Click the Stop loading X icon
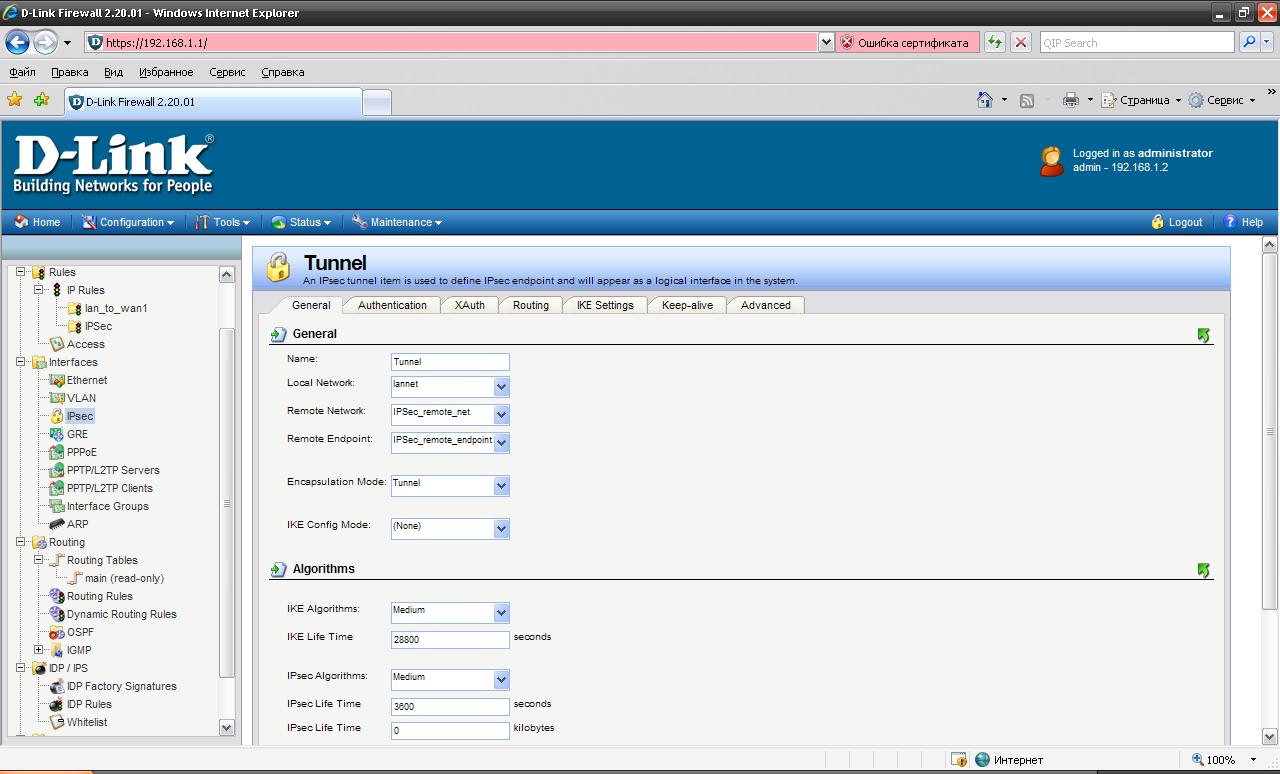This screenshot has height=774, width=1280. point(1020,43)
